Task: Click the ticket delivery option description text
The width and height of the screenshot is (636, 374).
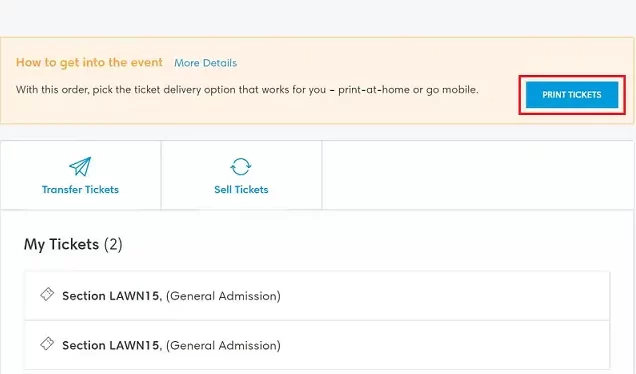Action: (x=247, y=90)
